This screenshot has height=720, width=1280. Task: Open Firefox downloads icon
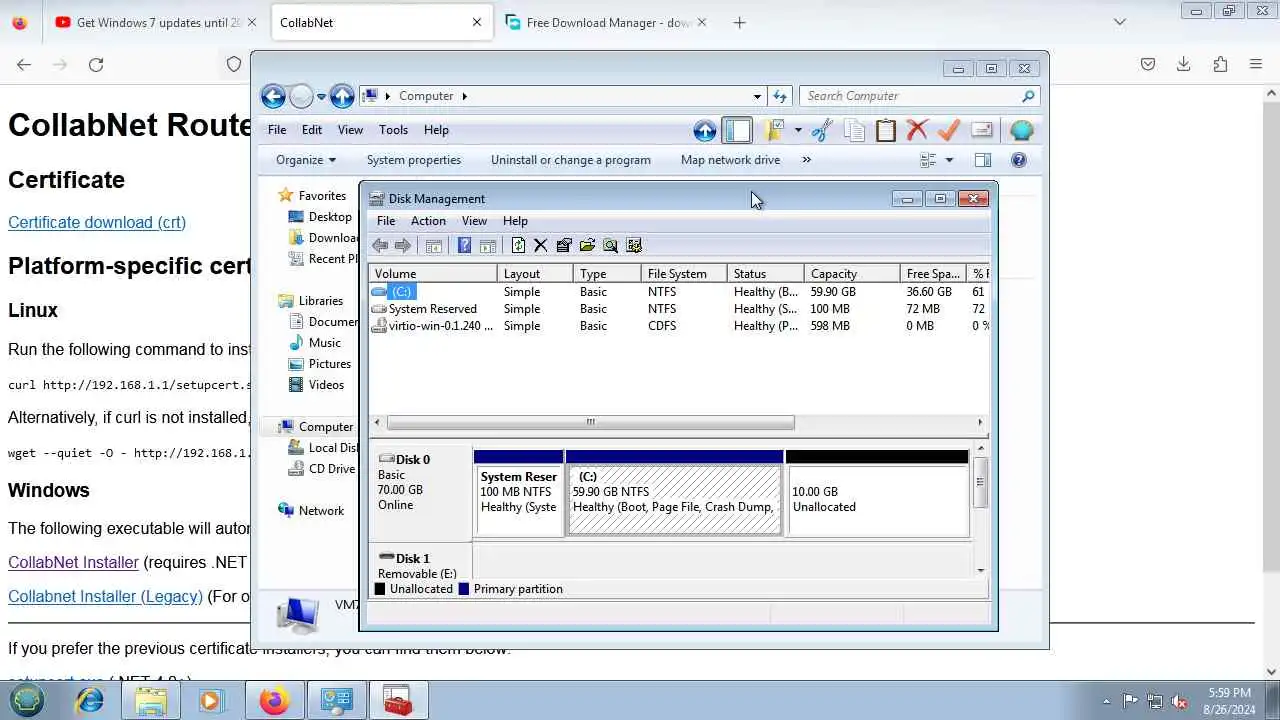1184,64
